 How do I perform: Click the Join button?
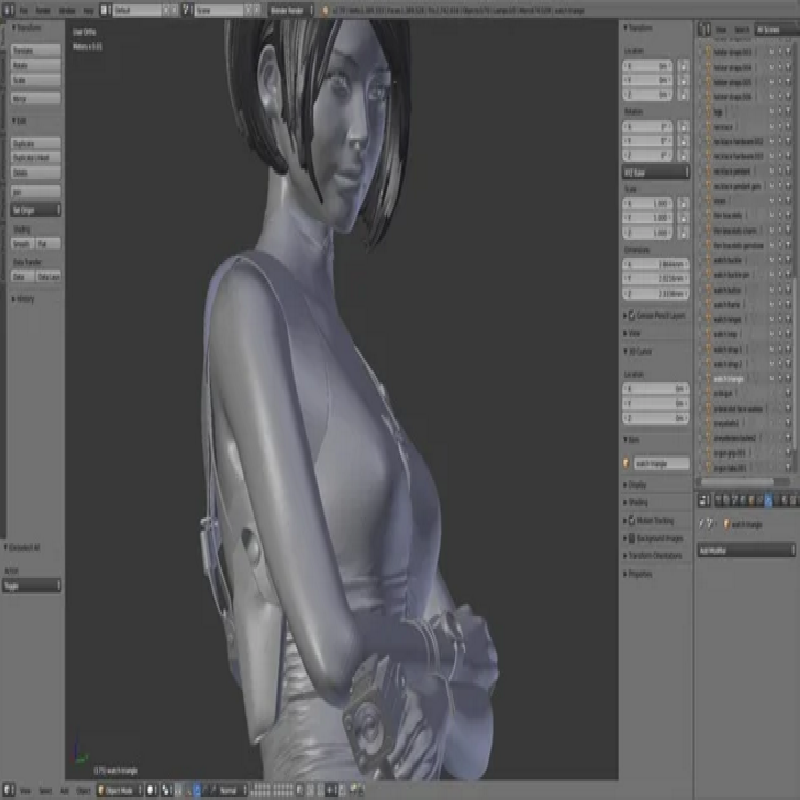[x=36, y=191]
